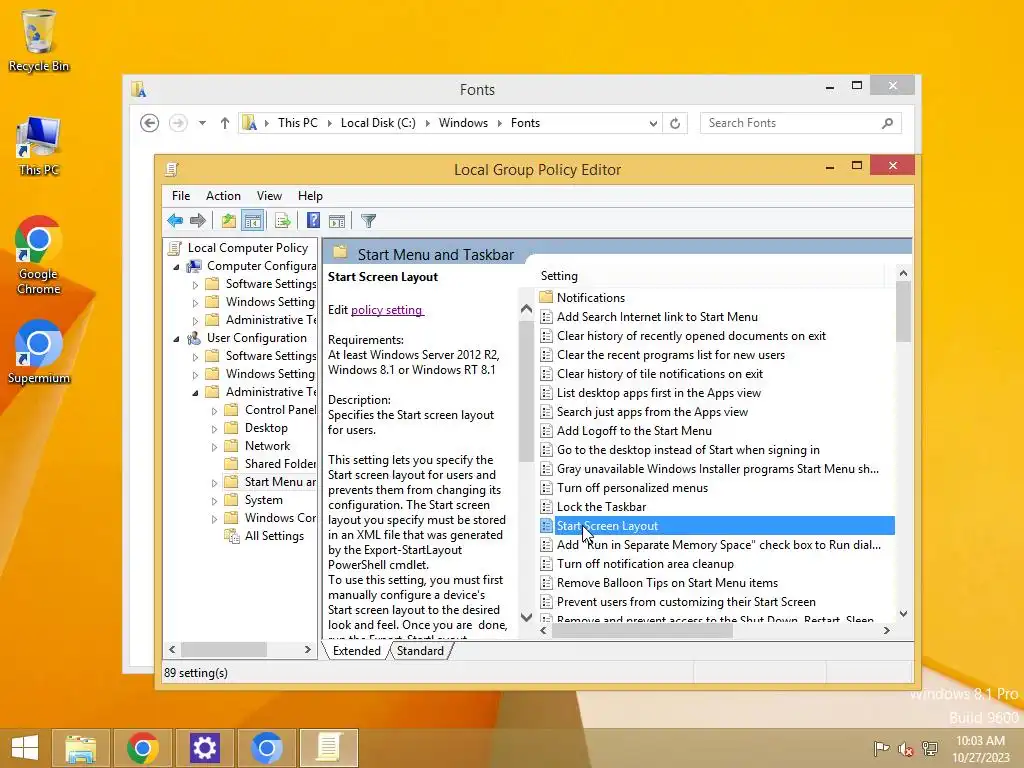Switch to the Standard tab
Viewport: 1024px width, 768px height.
[x=420, y=651]
